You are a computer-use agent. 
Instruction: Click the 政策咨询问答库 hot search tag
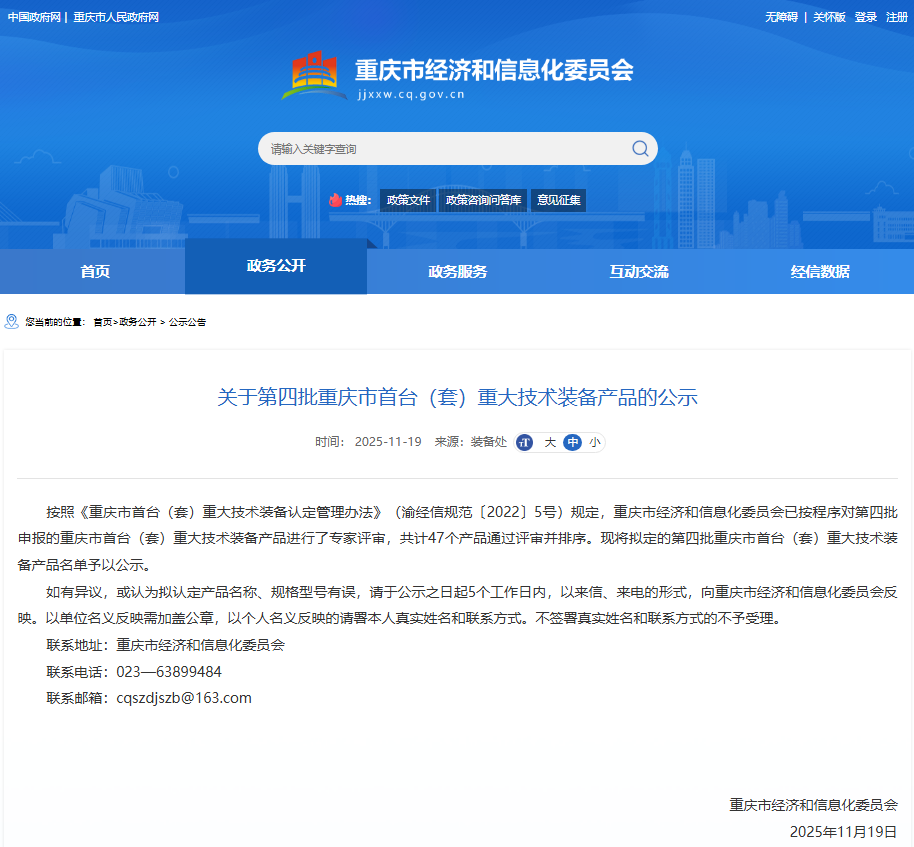pos(483,200)
